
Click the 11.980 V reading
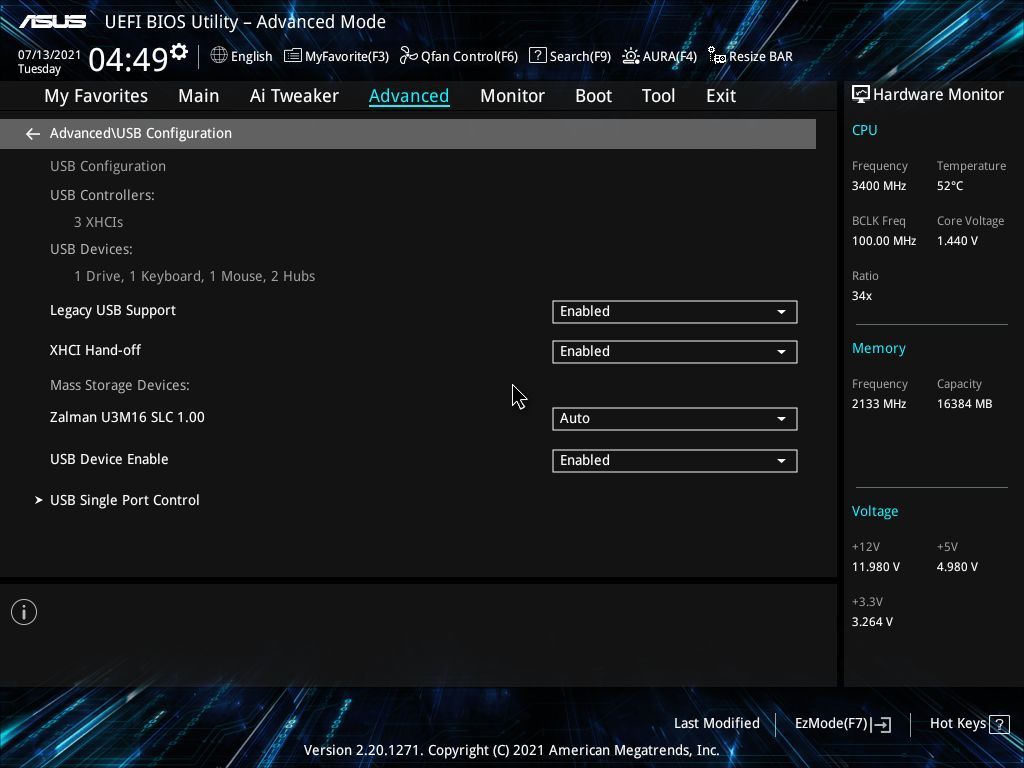[876, 567]
